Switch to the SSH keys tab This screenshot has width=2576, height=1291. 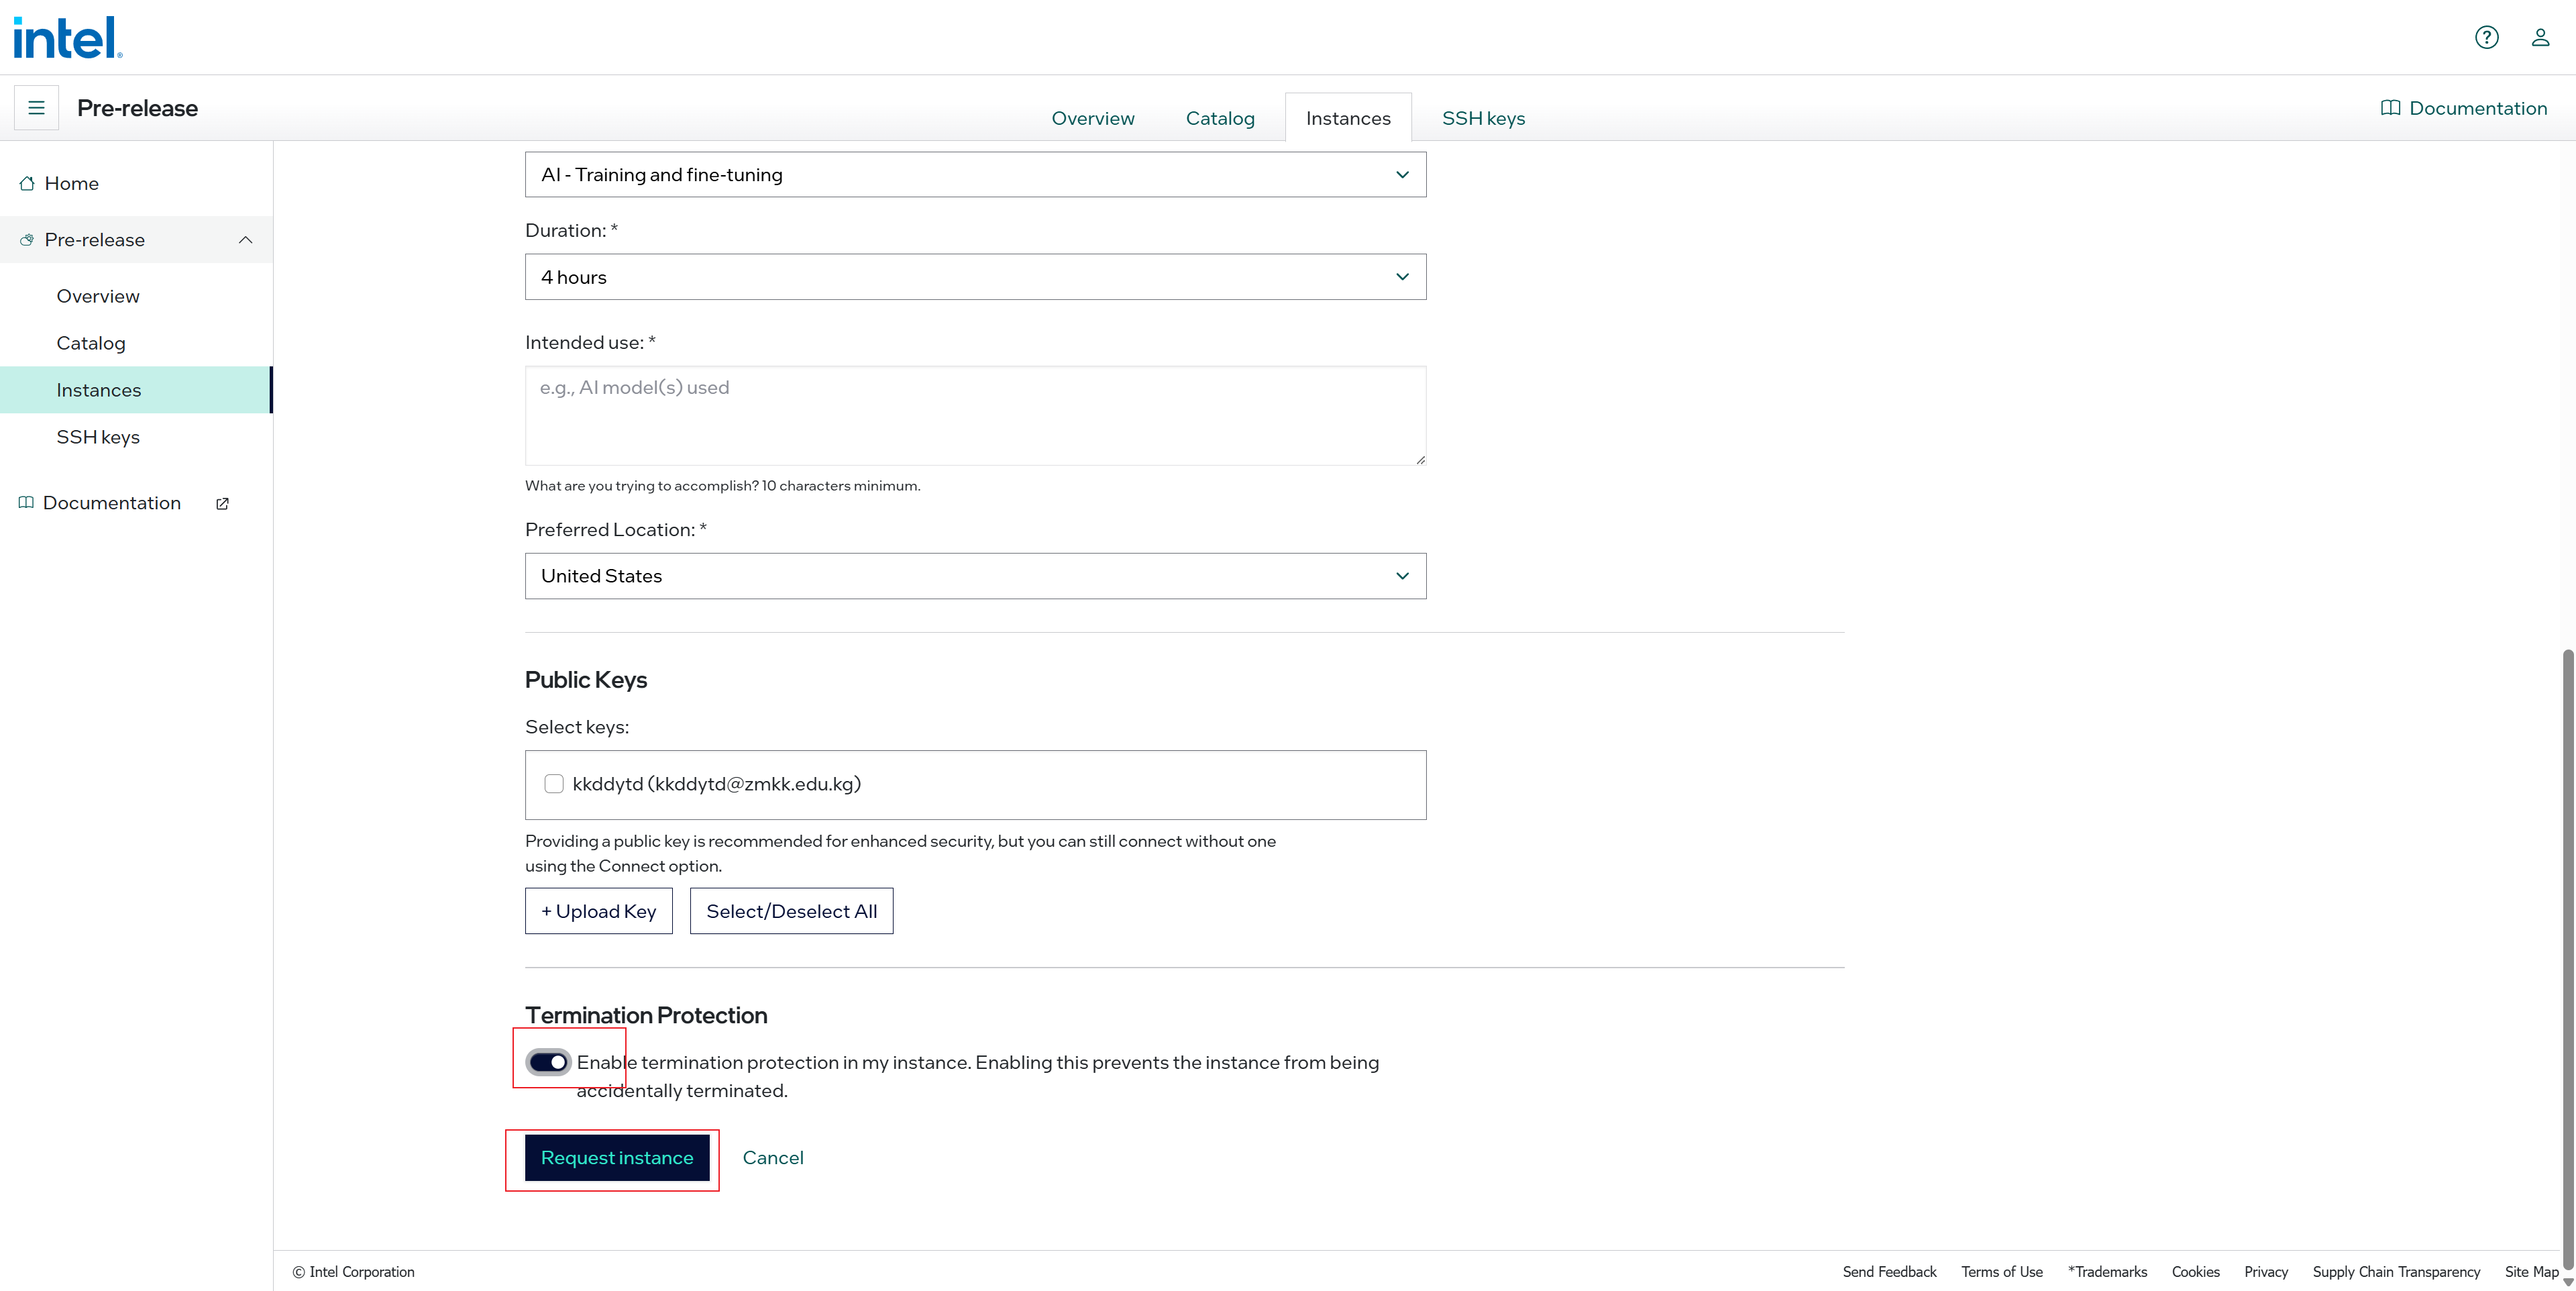(1483, 119)
